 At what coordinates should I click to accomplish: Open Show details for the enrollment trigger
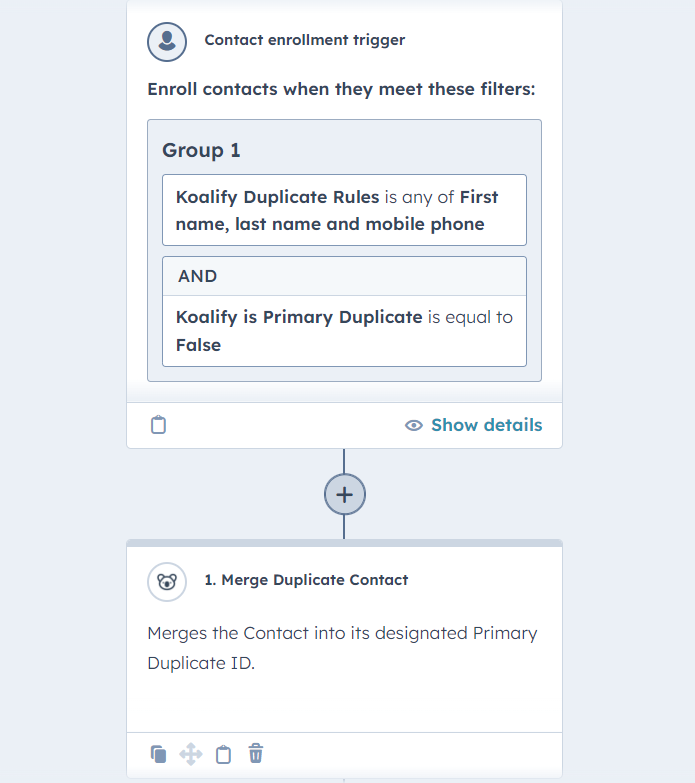click(486, 425)
